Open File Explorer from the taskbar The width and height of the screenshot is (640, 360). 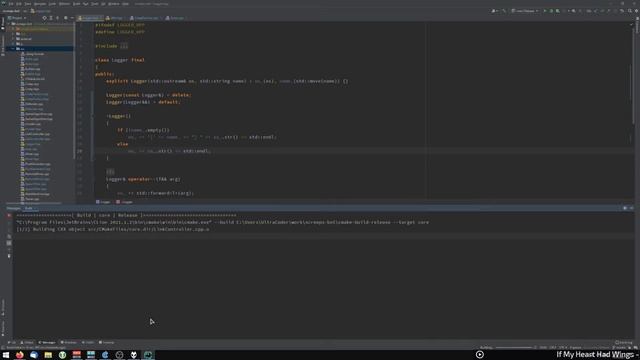[x=48, y=355]
